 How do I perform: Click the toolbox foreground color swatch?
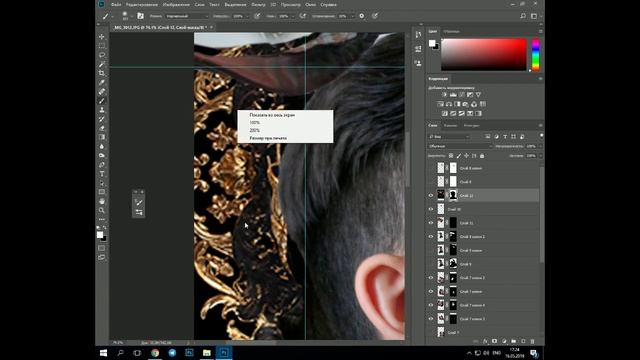pyautogui.click(x=100, y=235)
